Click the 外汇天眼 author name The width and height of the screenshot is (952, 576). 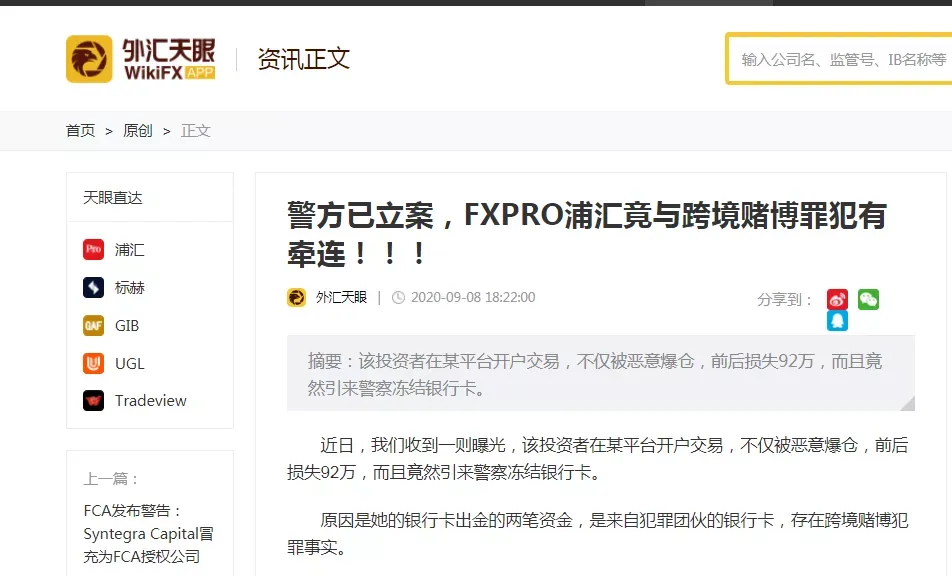341,297
